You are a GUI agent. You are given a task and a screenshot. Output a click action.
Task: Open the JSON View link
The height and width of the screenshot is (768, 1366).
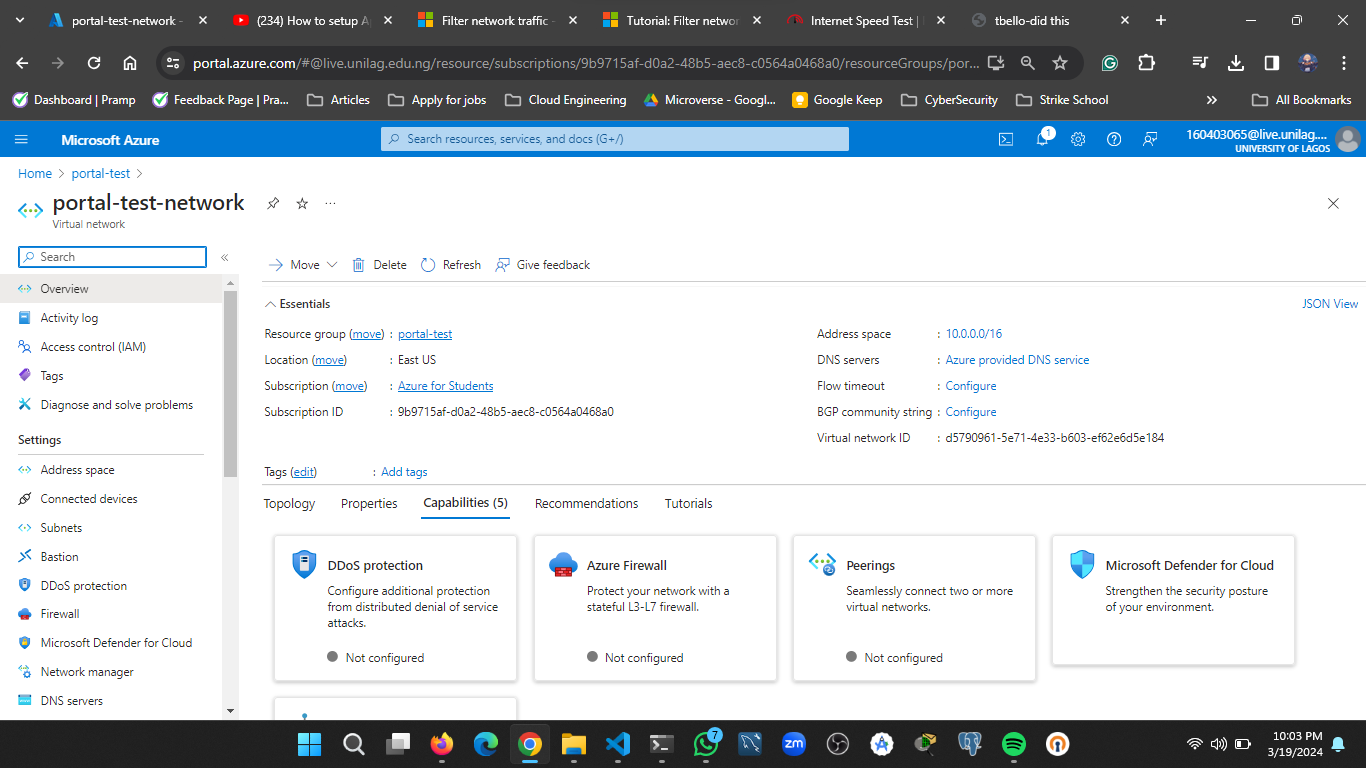(x=1330, y=304)
